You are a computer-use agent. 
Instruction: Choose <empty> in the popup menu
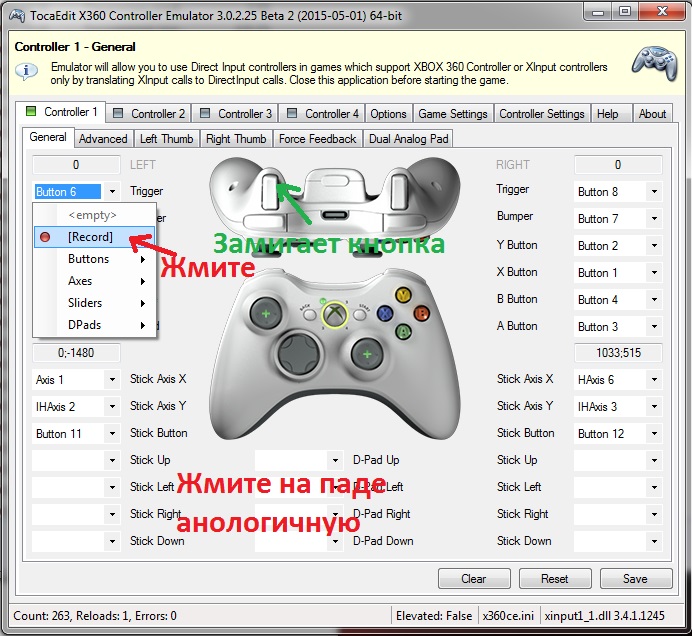(94, 215)
